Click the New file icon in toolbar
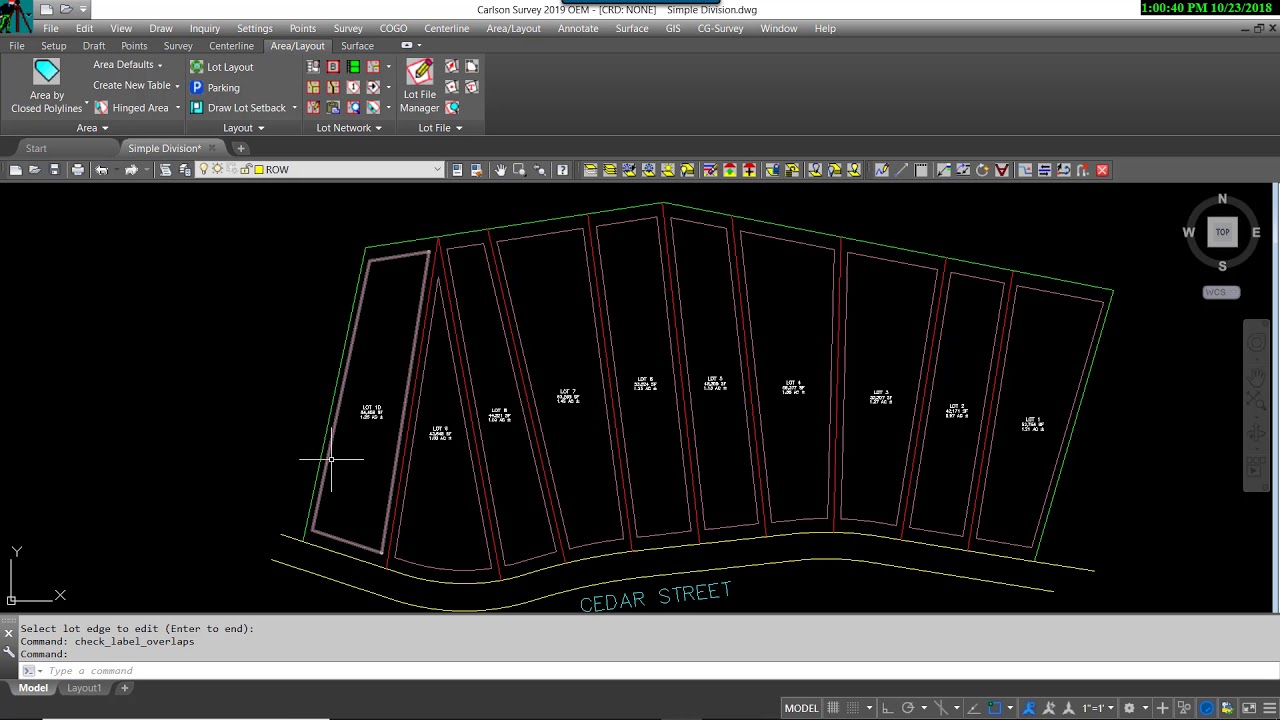The width and height of the screenshot is (1280, 720). (x=15, y=170)
